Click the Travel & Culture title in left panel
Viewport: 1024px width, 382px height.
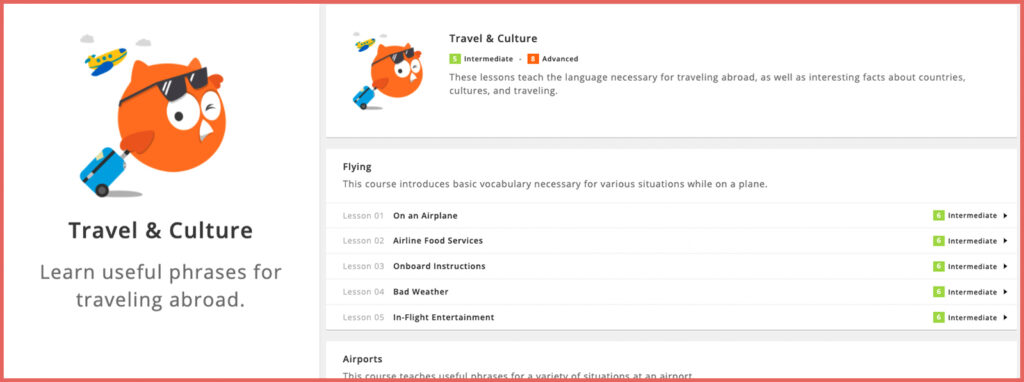(161, 231)
